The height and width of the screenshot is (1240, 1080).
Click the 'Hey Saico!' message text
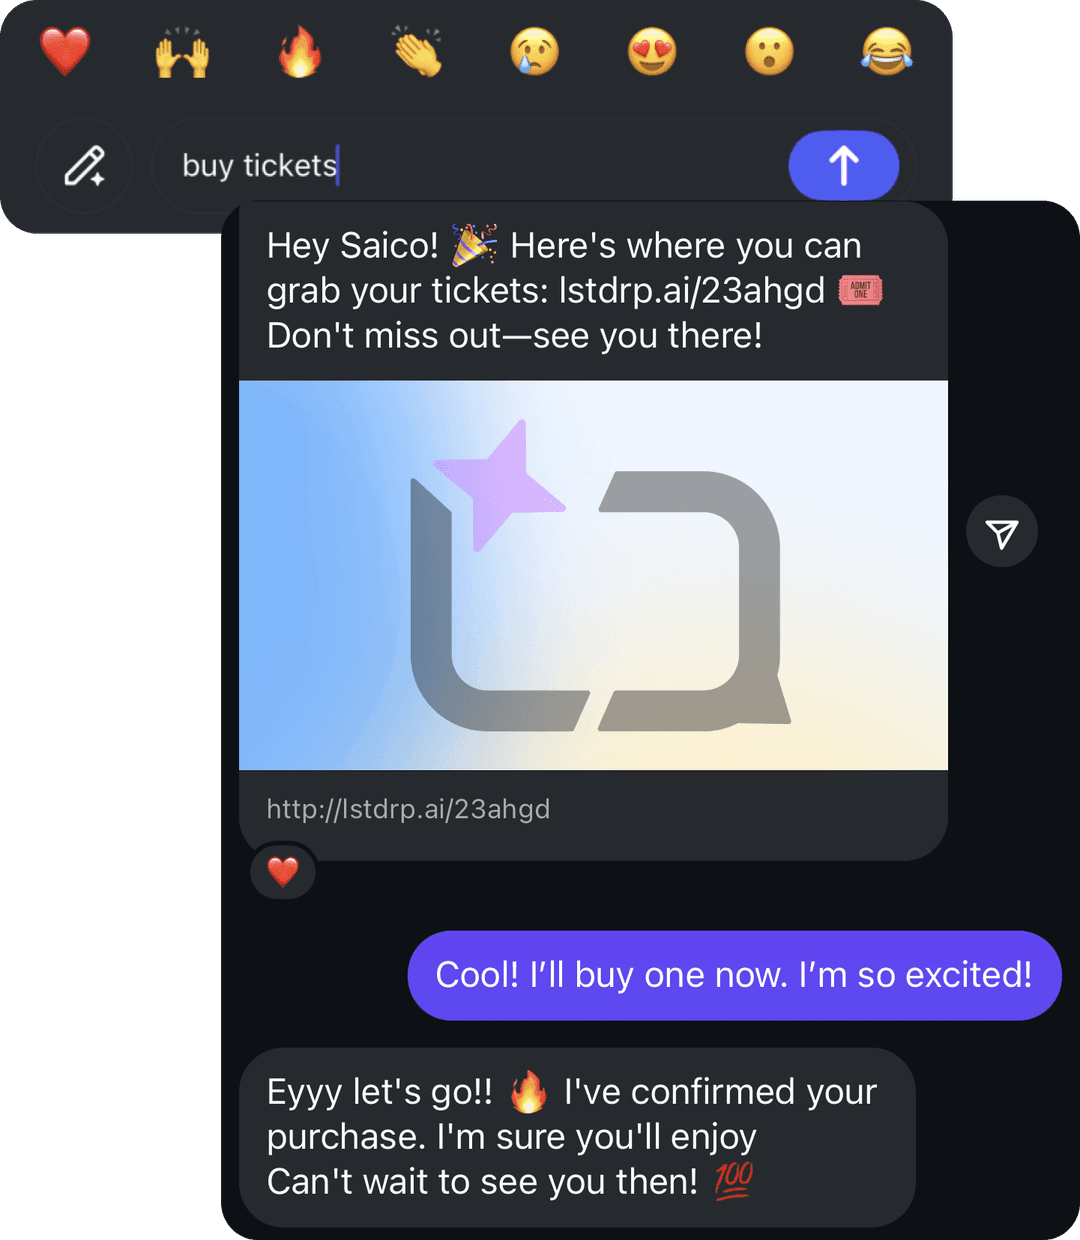pyautogui.click(x=352, y=246)
